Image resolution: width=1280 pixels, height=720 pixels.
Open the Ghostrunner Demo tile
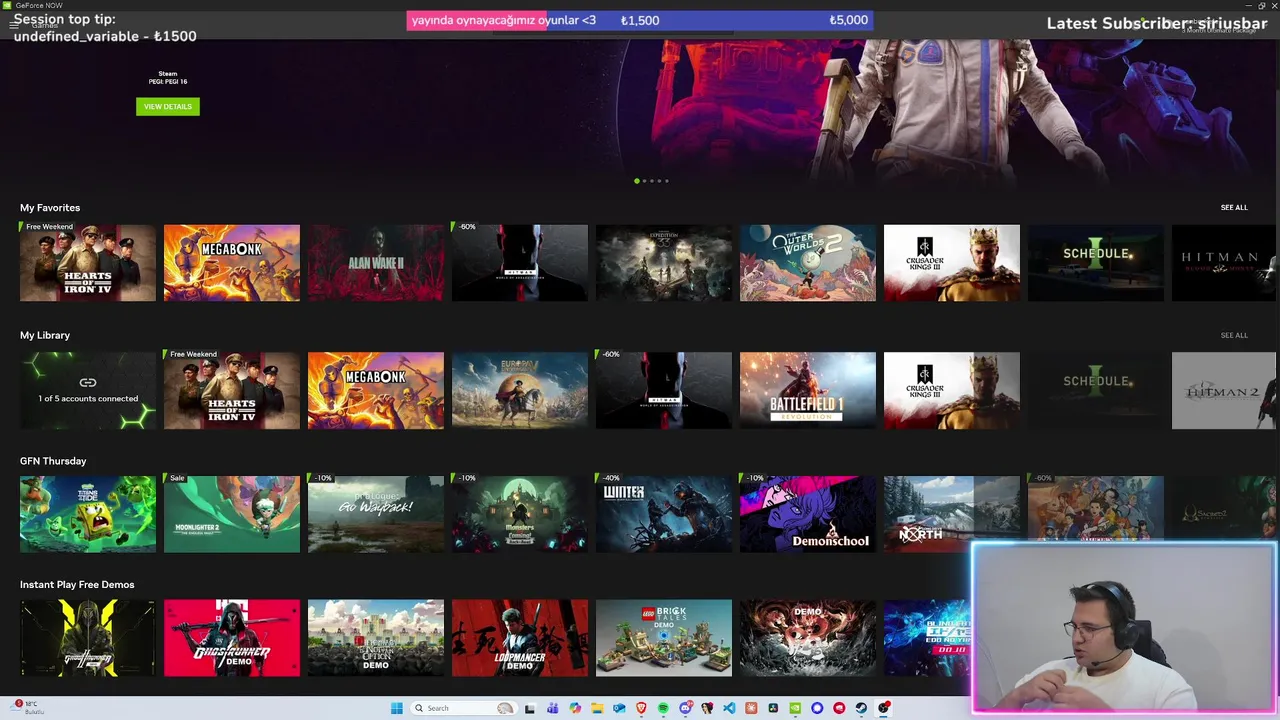[232, 638]
